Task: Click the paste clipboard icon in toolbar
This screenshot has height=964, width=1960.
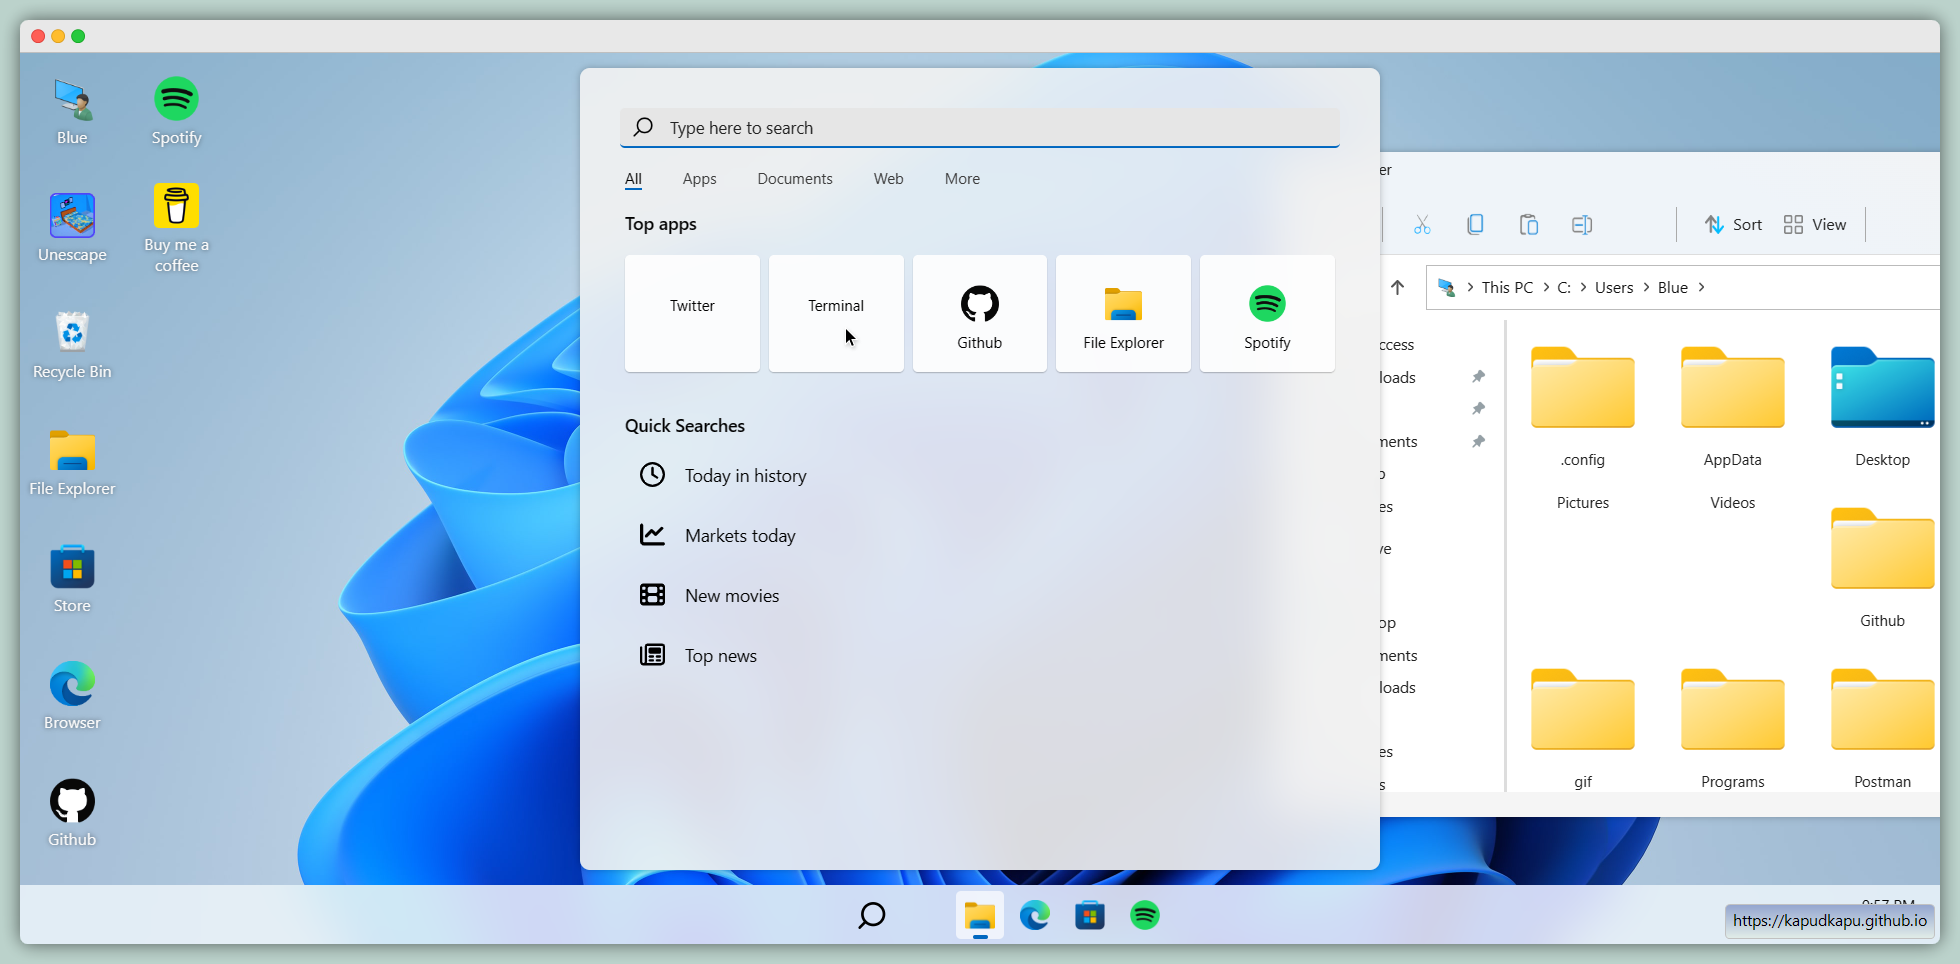Action: coord(1528,225)
